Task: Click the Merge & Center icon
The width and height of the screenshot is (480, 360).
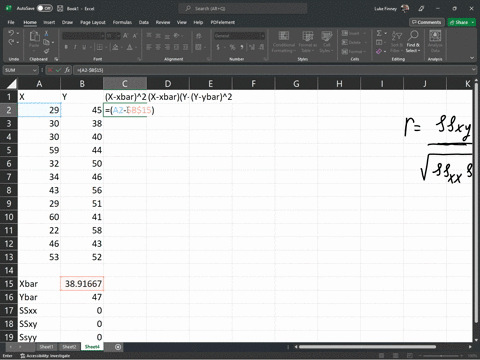Action: tap(198, 47)
